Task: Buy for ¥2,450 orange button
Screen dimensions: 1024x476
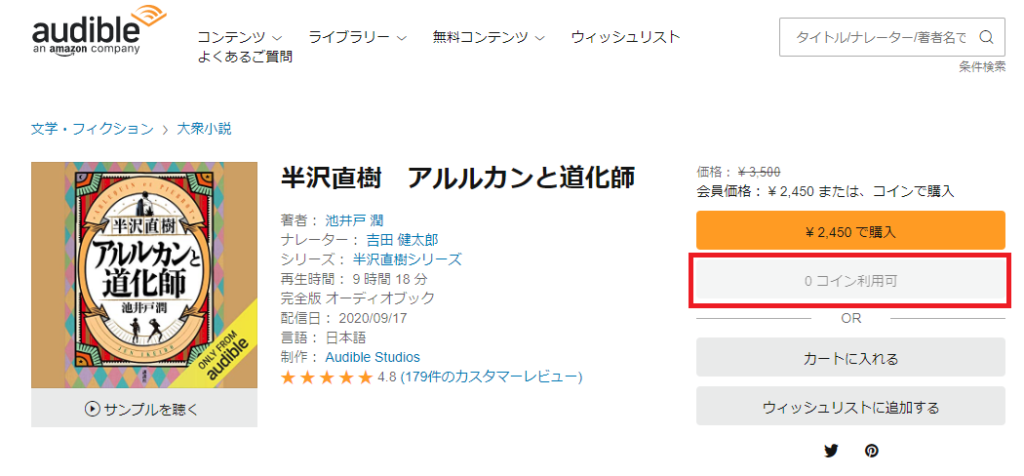Action: pyautogui.click(x=850, y=230)
